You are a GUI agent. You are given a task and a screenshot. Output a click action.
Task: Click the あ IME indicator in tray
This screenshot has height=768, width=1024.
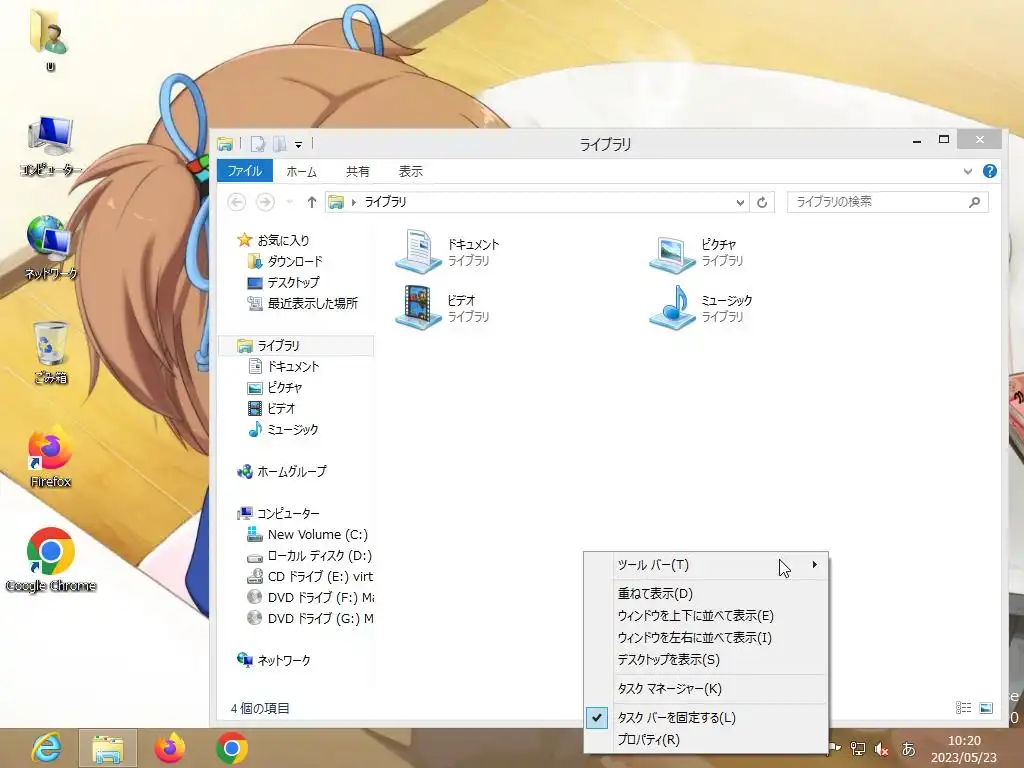(x=908, y=749)
